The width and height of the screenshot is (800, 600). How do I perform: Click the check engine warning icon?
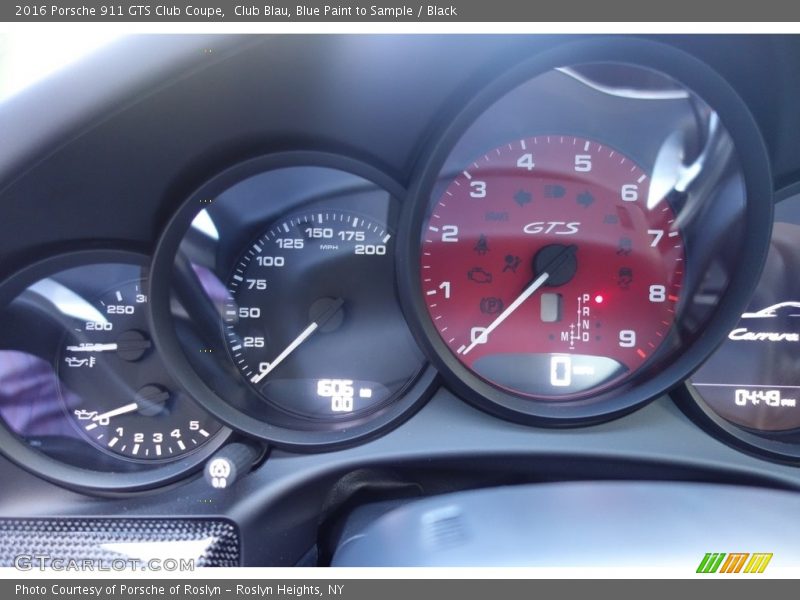pyautogui.click(x=479, y=273)
